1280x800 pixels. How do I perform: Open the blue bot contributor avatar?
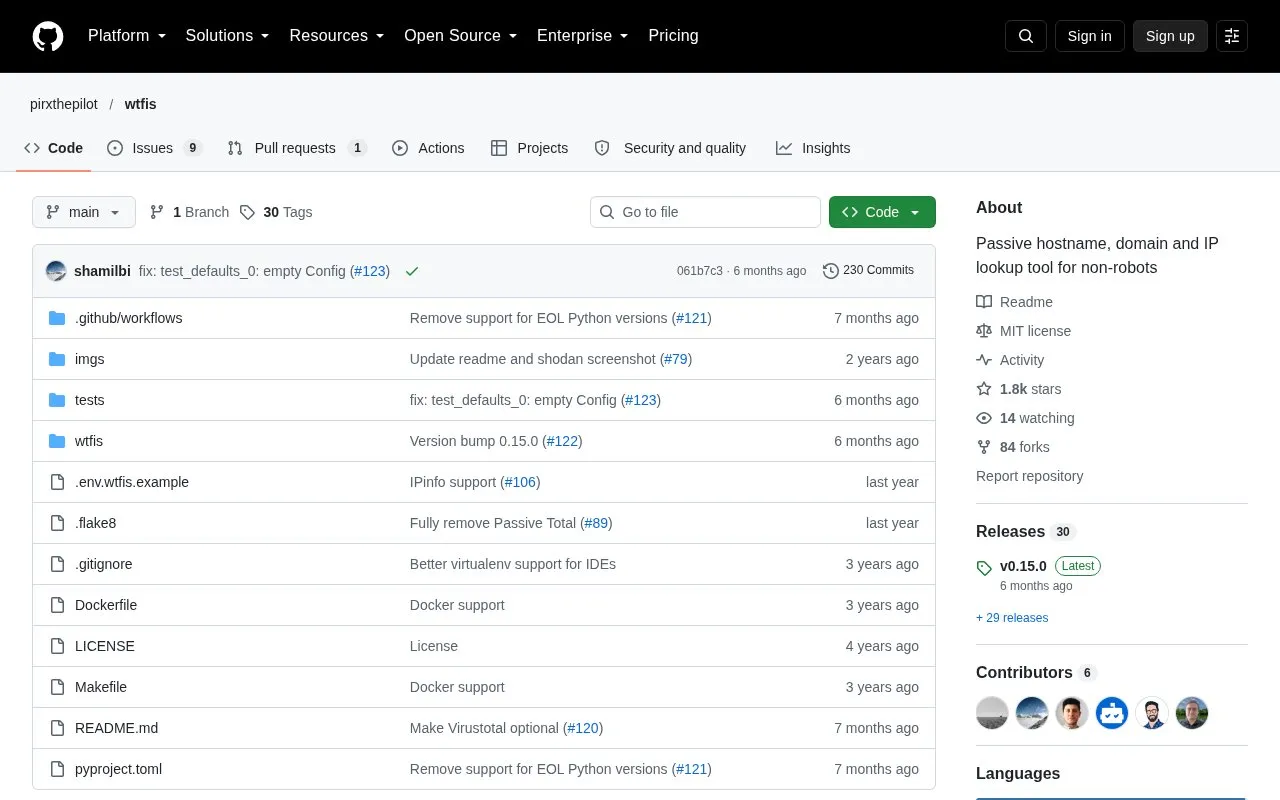[x=1112, y=713]
